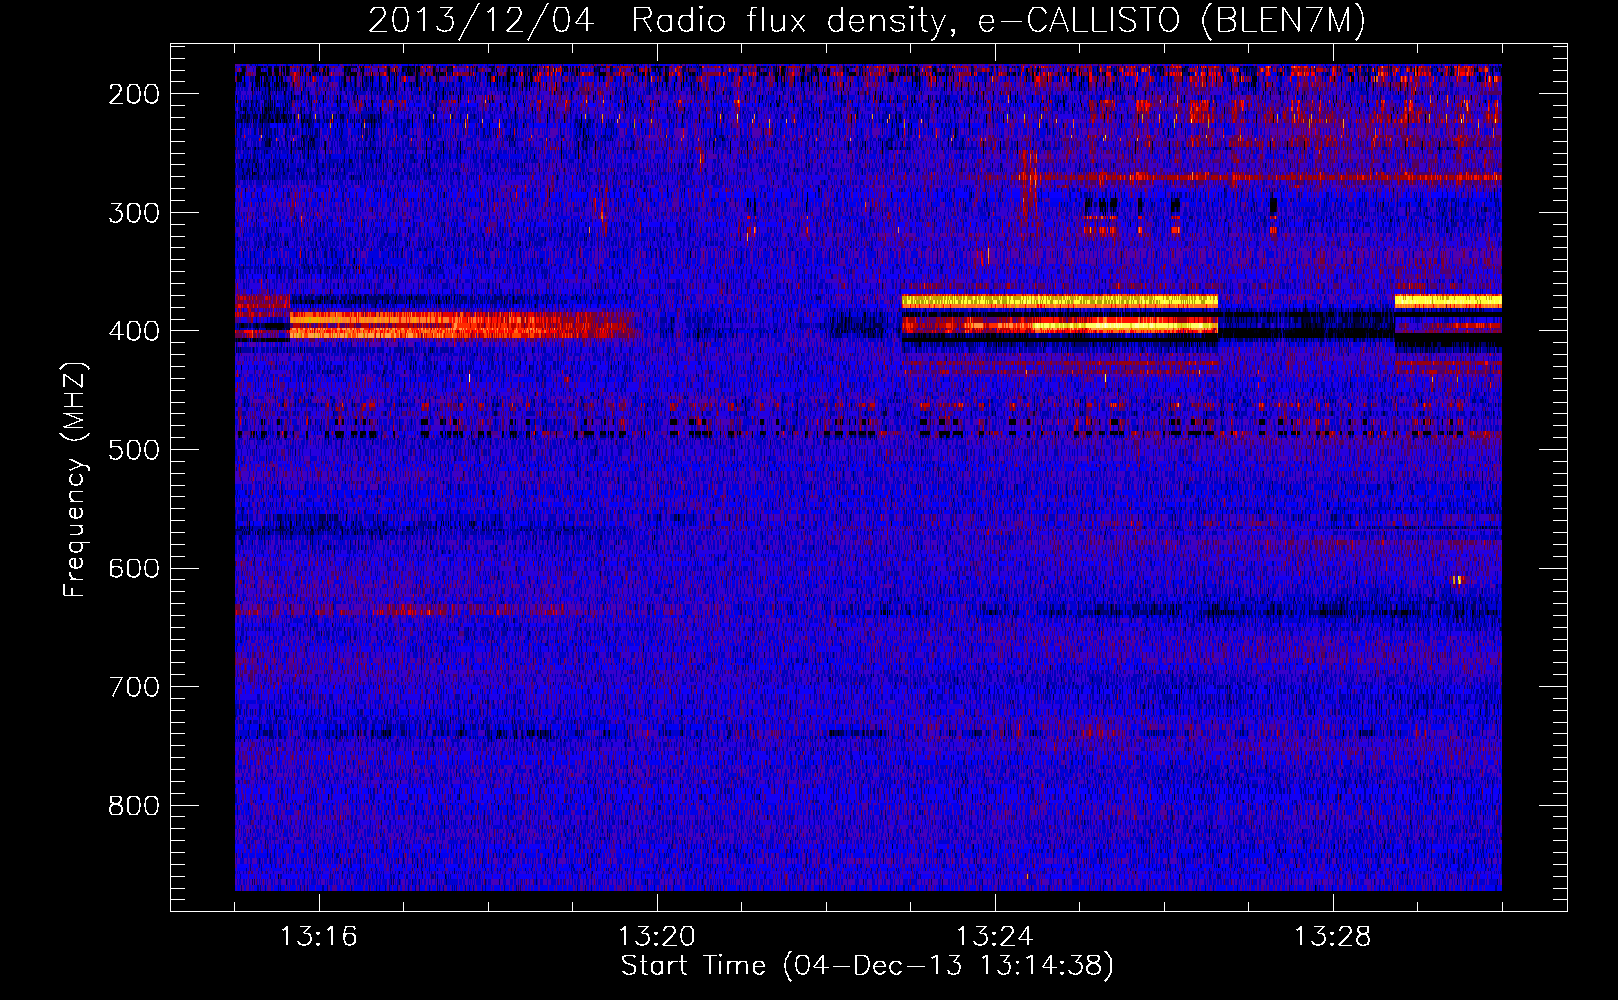Click the 600 frequency tick label
1618x1000 pixels.
pos(134,568)
